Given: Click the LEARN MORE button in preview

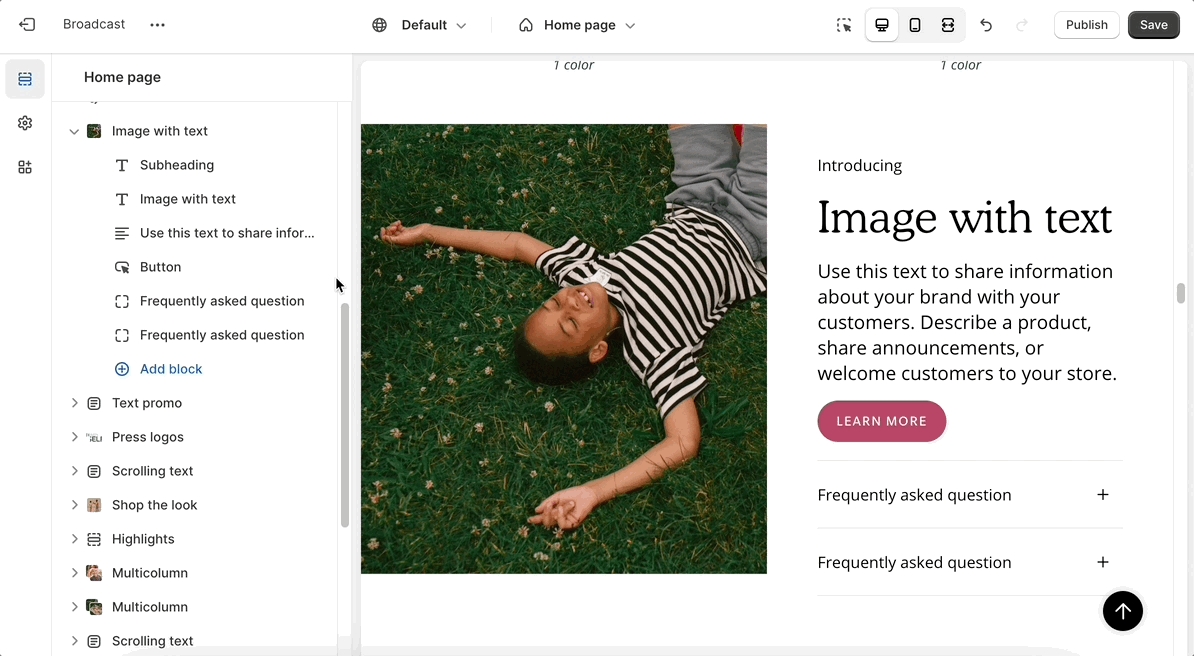Looking at the screenshot, I should 881,421.
